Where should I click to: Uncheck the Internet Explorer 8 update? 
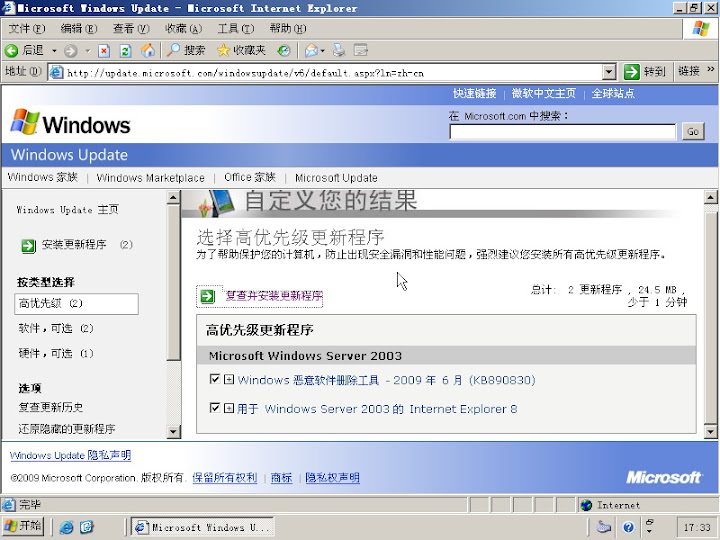[x=214, y=407]
